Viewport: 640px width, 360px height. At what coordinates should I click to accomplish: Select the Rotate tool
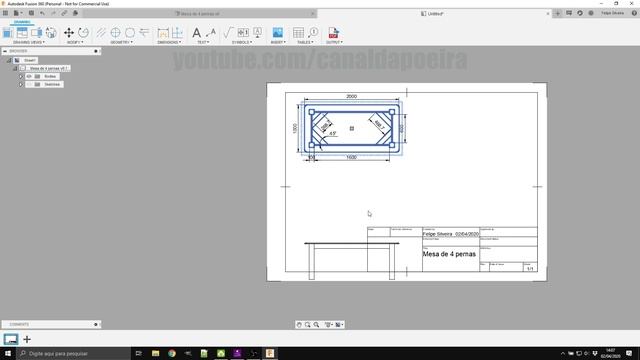coord(83,33)
